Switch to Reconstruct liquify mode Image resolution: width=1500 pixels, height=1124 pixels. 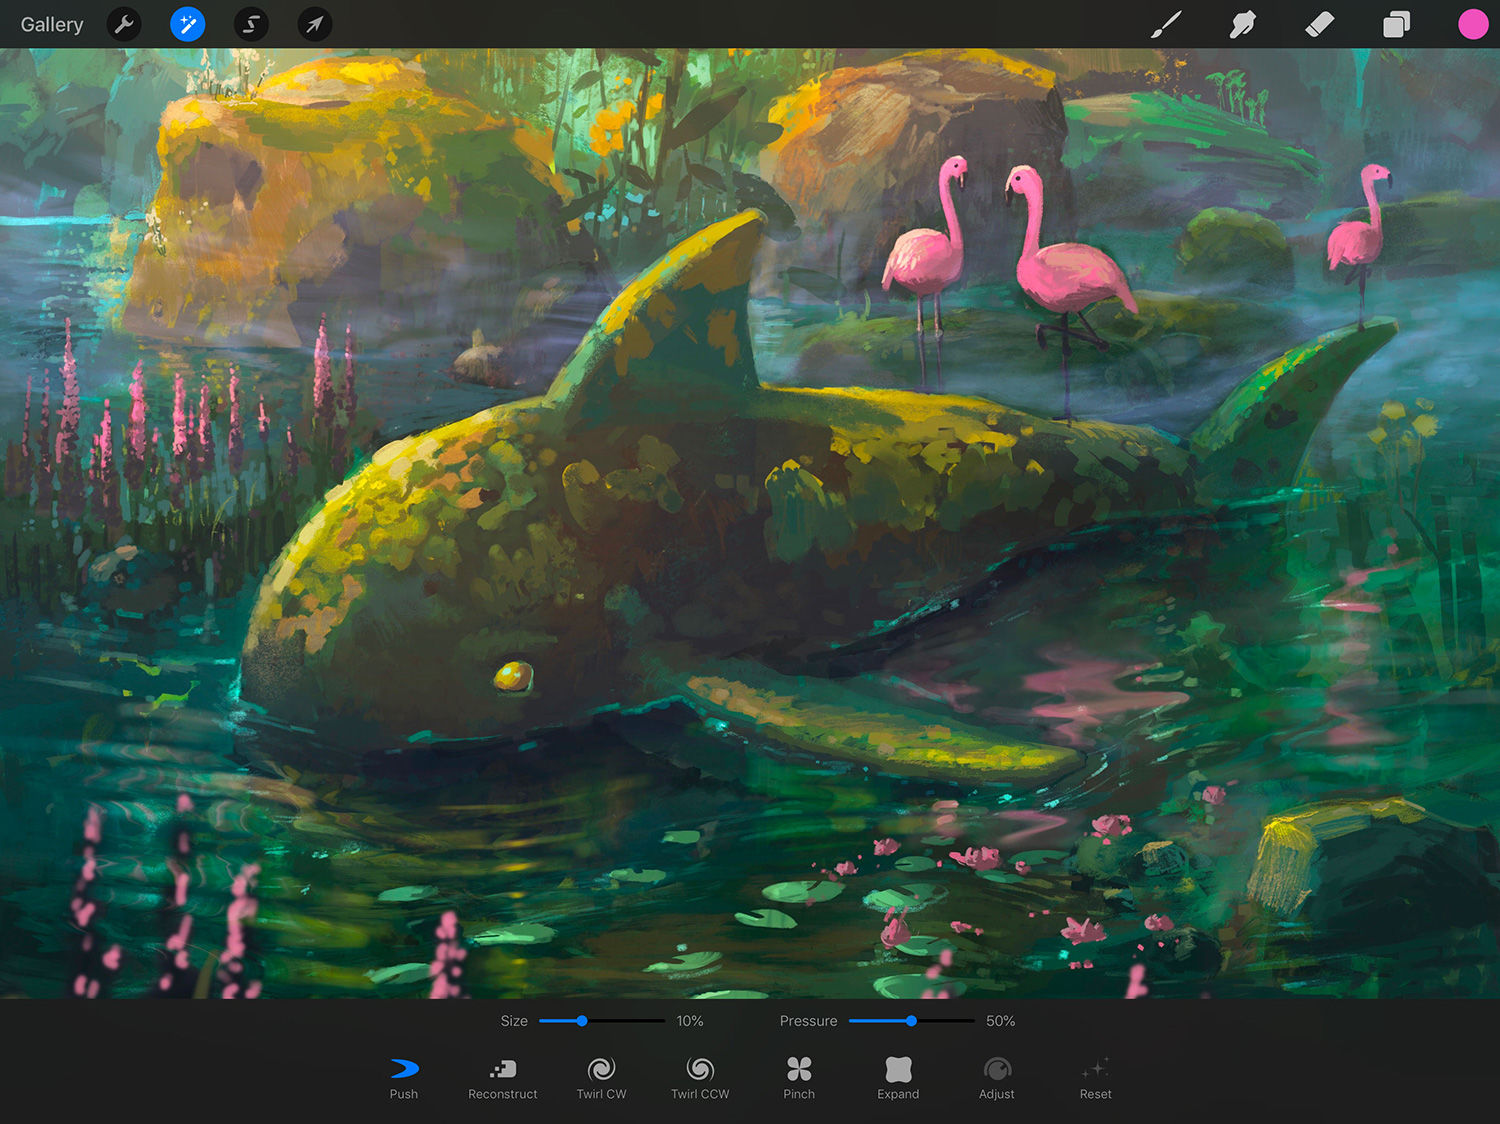503,1078
